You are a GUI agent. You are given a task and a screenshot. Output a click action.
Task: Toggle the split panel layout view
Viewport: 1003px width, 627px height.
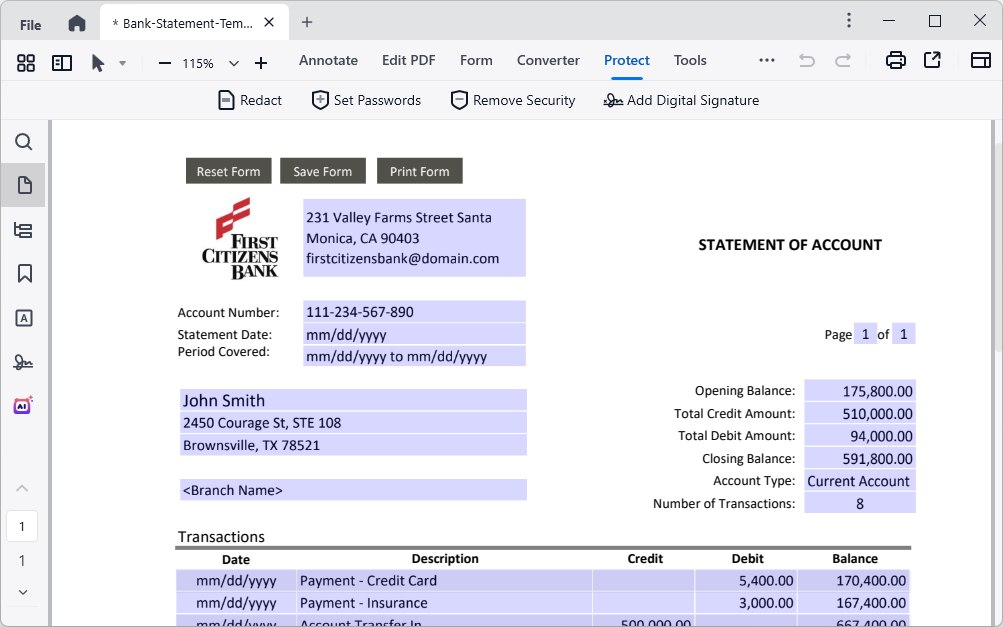click(x=62, y=62)
